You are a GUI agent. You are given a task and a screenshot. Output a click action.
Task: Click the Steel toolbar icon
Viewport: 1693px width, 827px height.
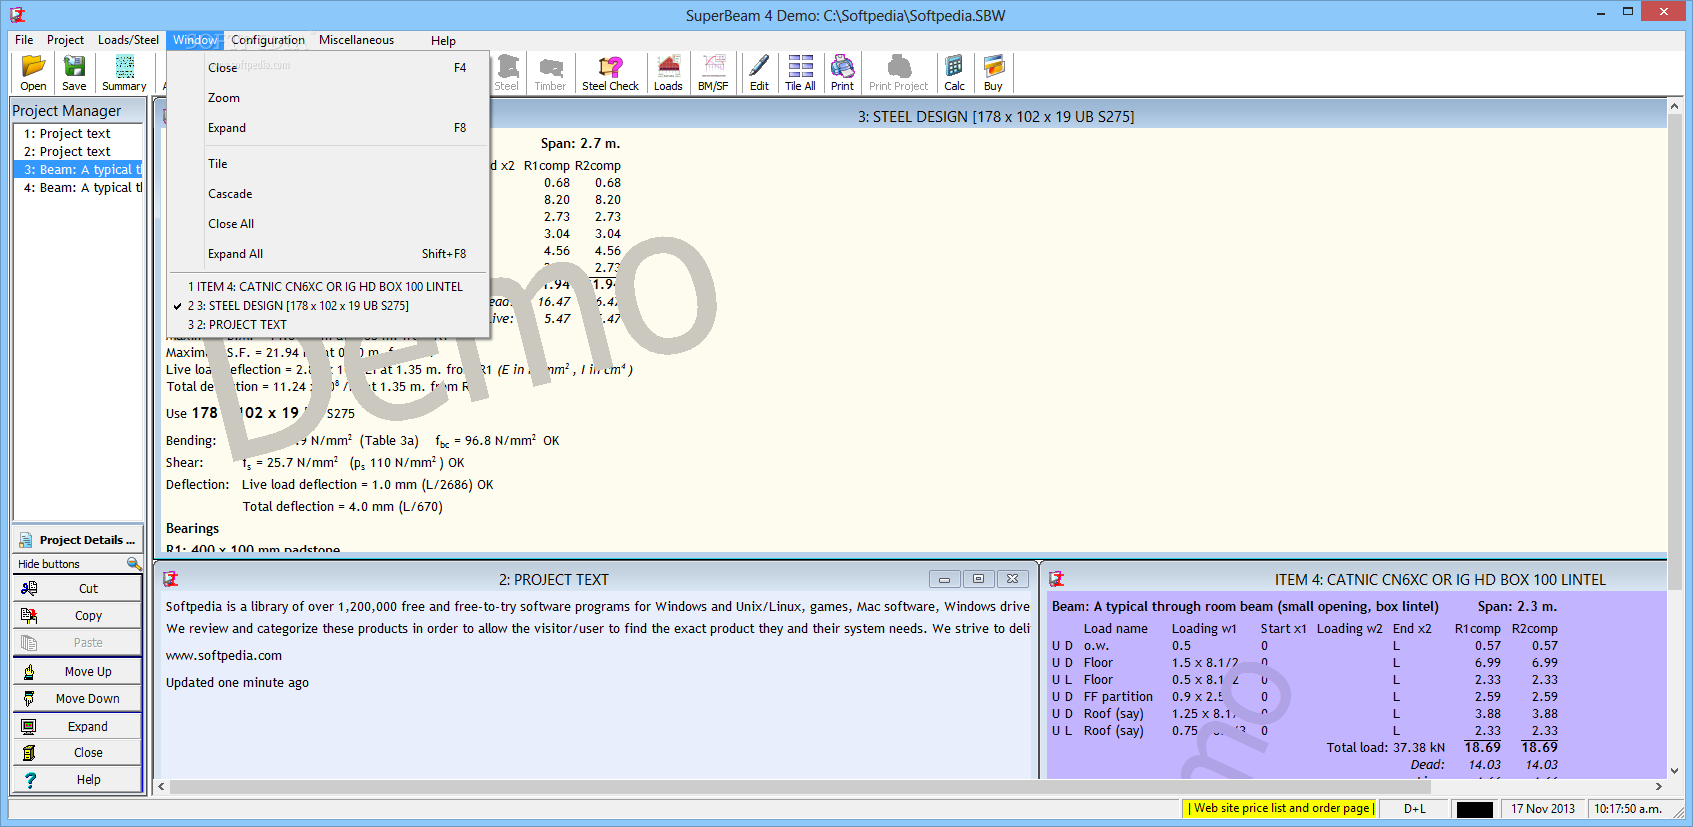click(x=507, y=73)
